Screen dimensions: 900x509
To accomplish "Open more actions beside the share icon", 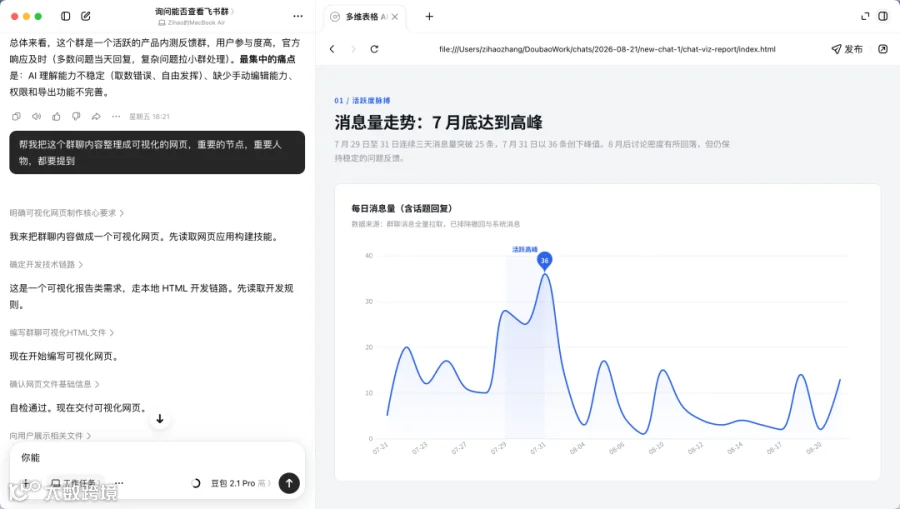I will click(116, 116).
